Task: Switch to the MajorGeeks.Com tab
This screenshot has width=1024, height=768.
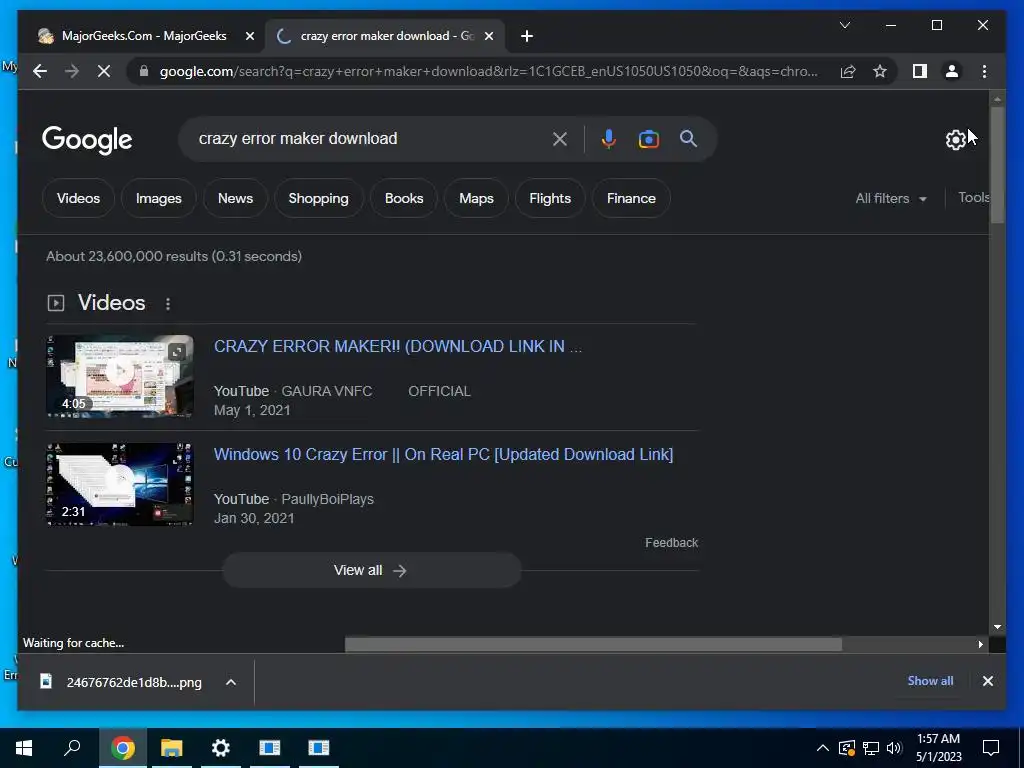Action: (144, 36)
